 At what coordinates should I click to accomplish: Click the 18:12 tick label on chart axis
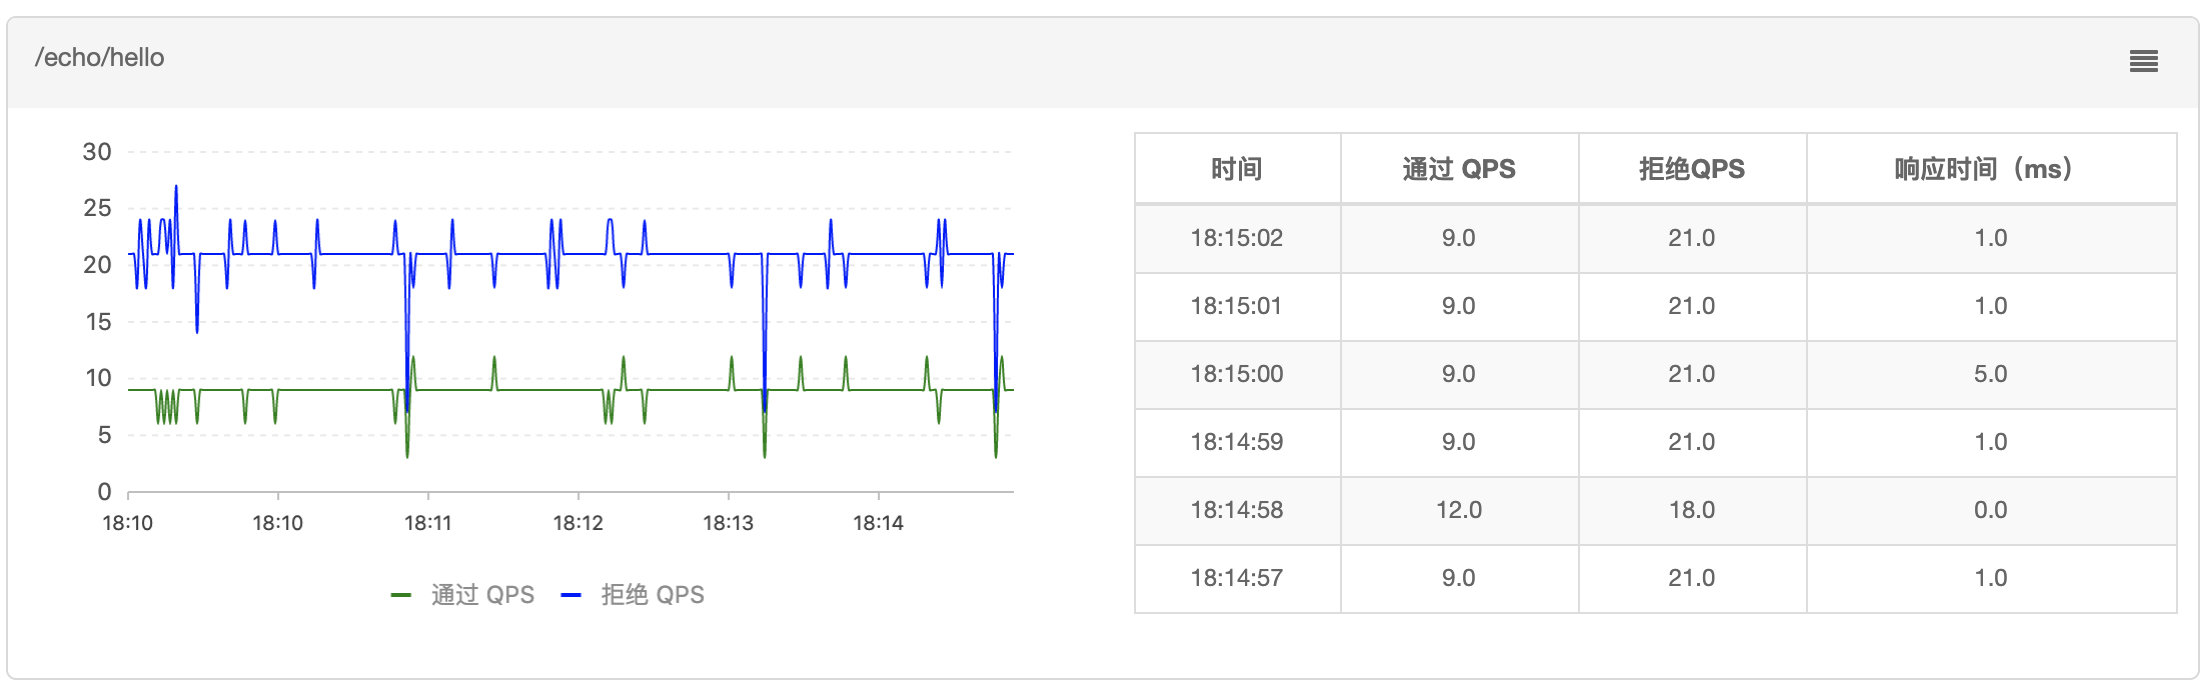578,523
